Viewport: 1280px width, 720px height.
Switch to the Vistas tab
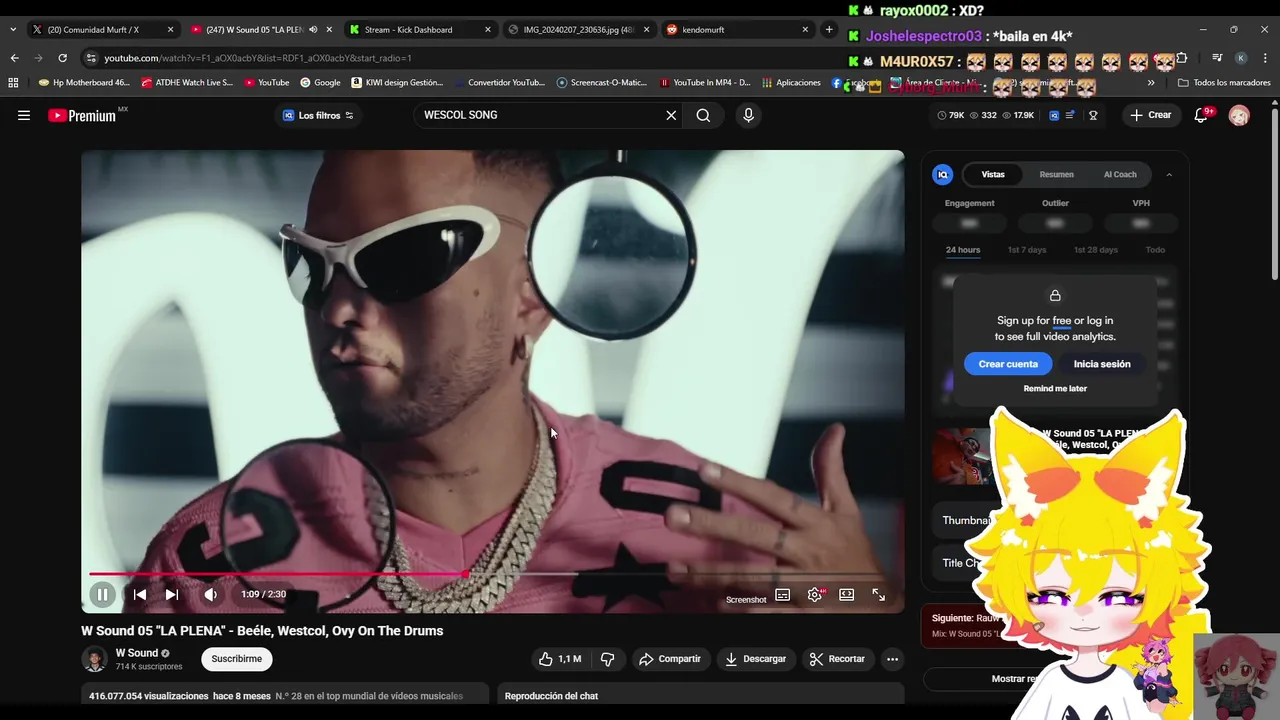pyautogui.click(x=993, y=174)
